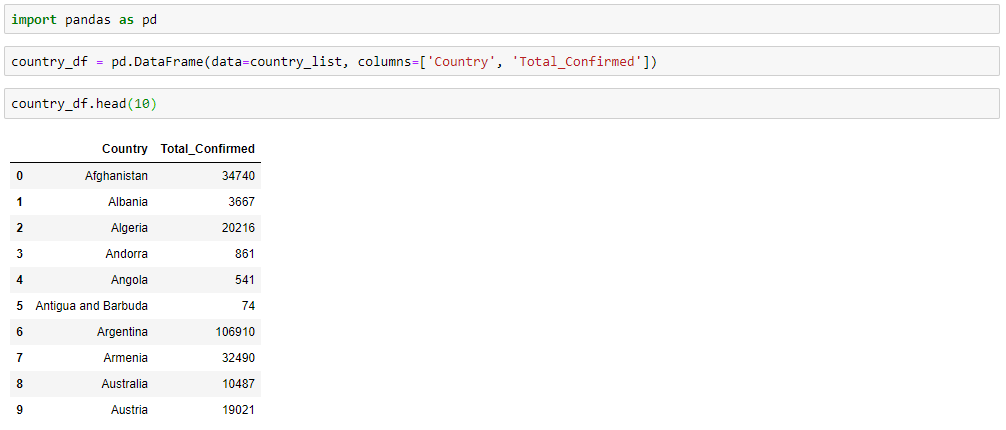Click the value 34740
This screenshot has height=430, width=1006.
(238, 175)
